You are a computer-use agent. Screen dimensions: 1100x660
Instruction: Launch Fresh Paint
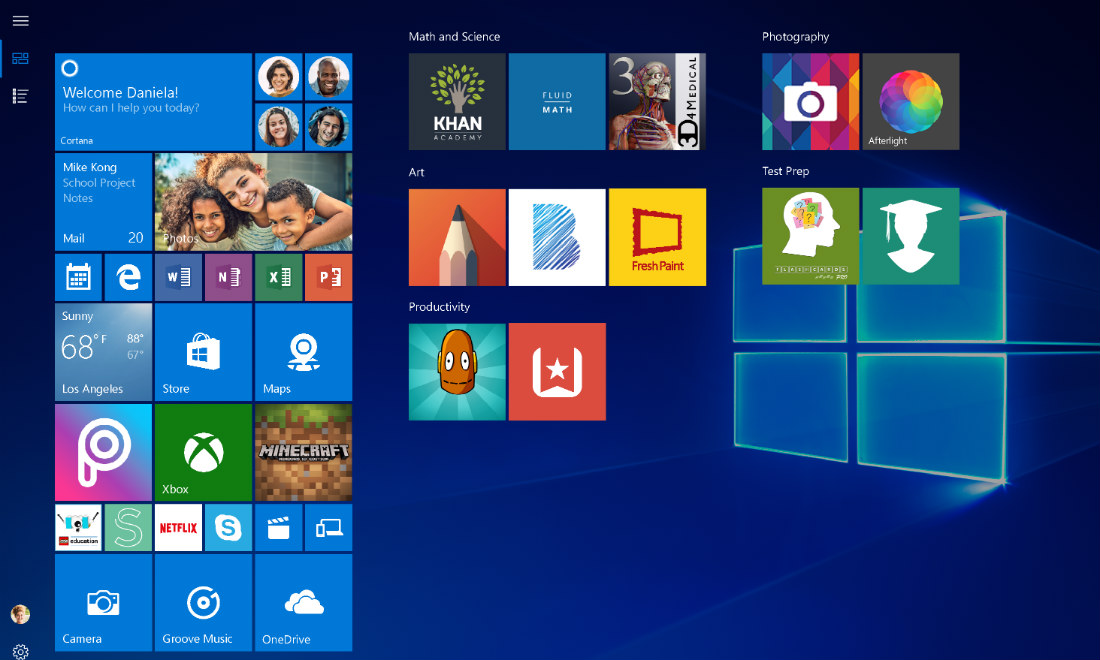tap(657, 237)
